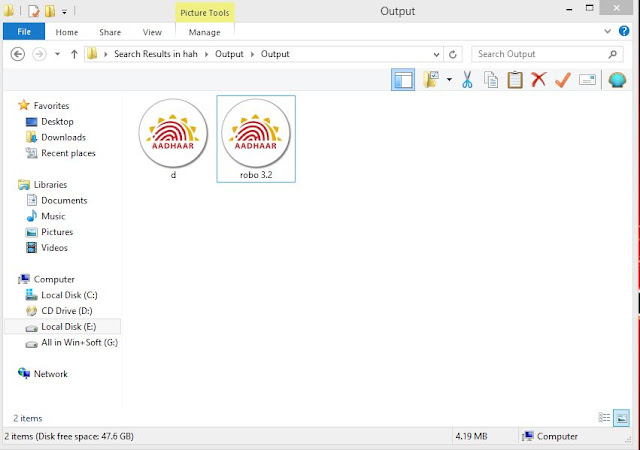The height and width of the screenshot is (450, 640).
Task: Open Desktop in Favorites
Action: [57, 121]
